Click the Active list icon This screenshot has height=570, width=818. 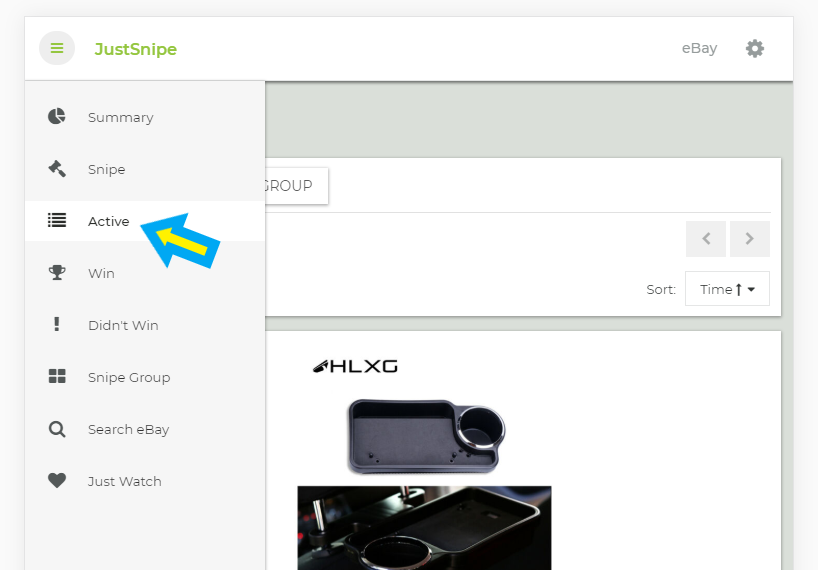coord(57,221)
